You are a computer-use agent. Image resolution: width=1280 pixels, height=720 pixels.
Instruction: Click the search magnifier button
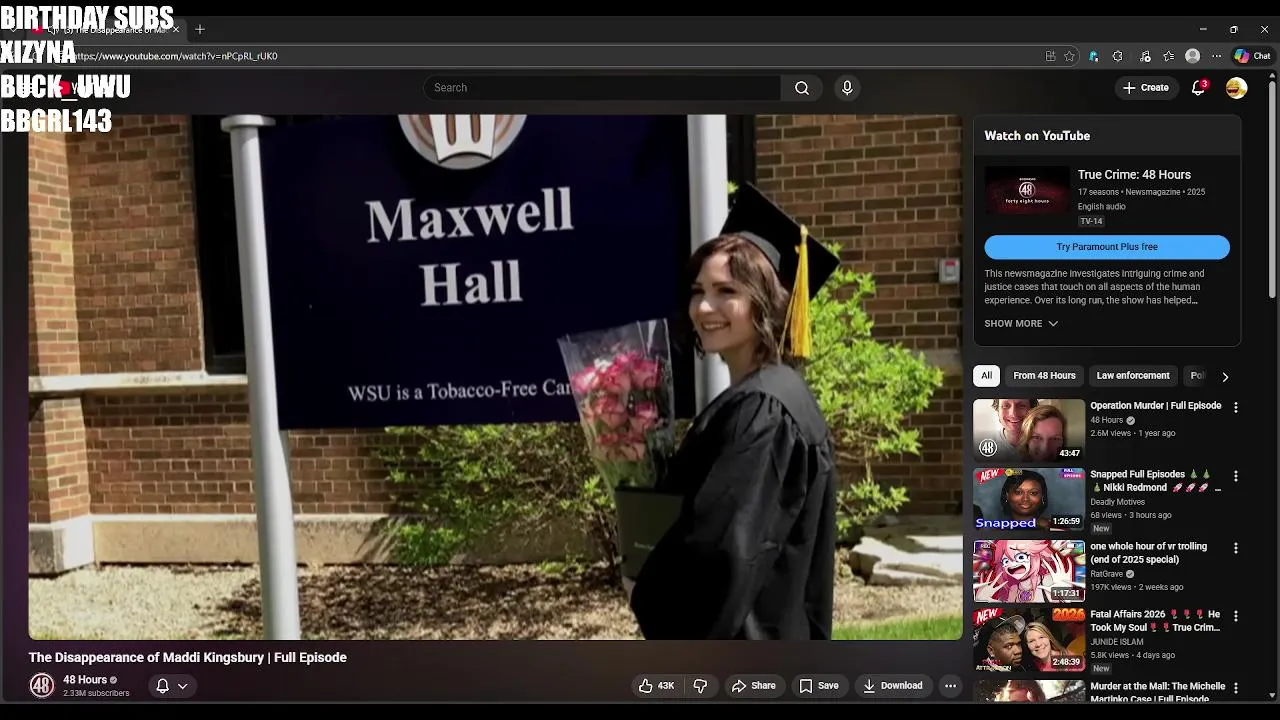(x=802, y=88)
